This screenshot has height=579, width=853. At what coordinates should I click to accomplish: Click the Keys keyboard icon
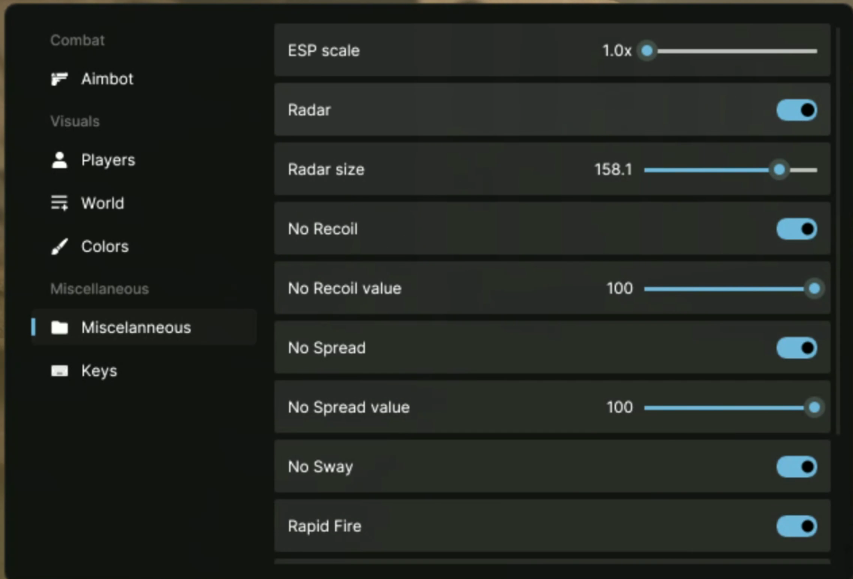(x=60, y=371)
